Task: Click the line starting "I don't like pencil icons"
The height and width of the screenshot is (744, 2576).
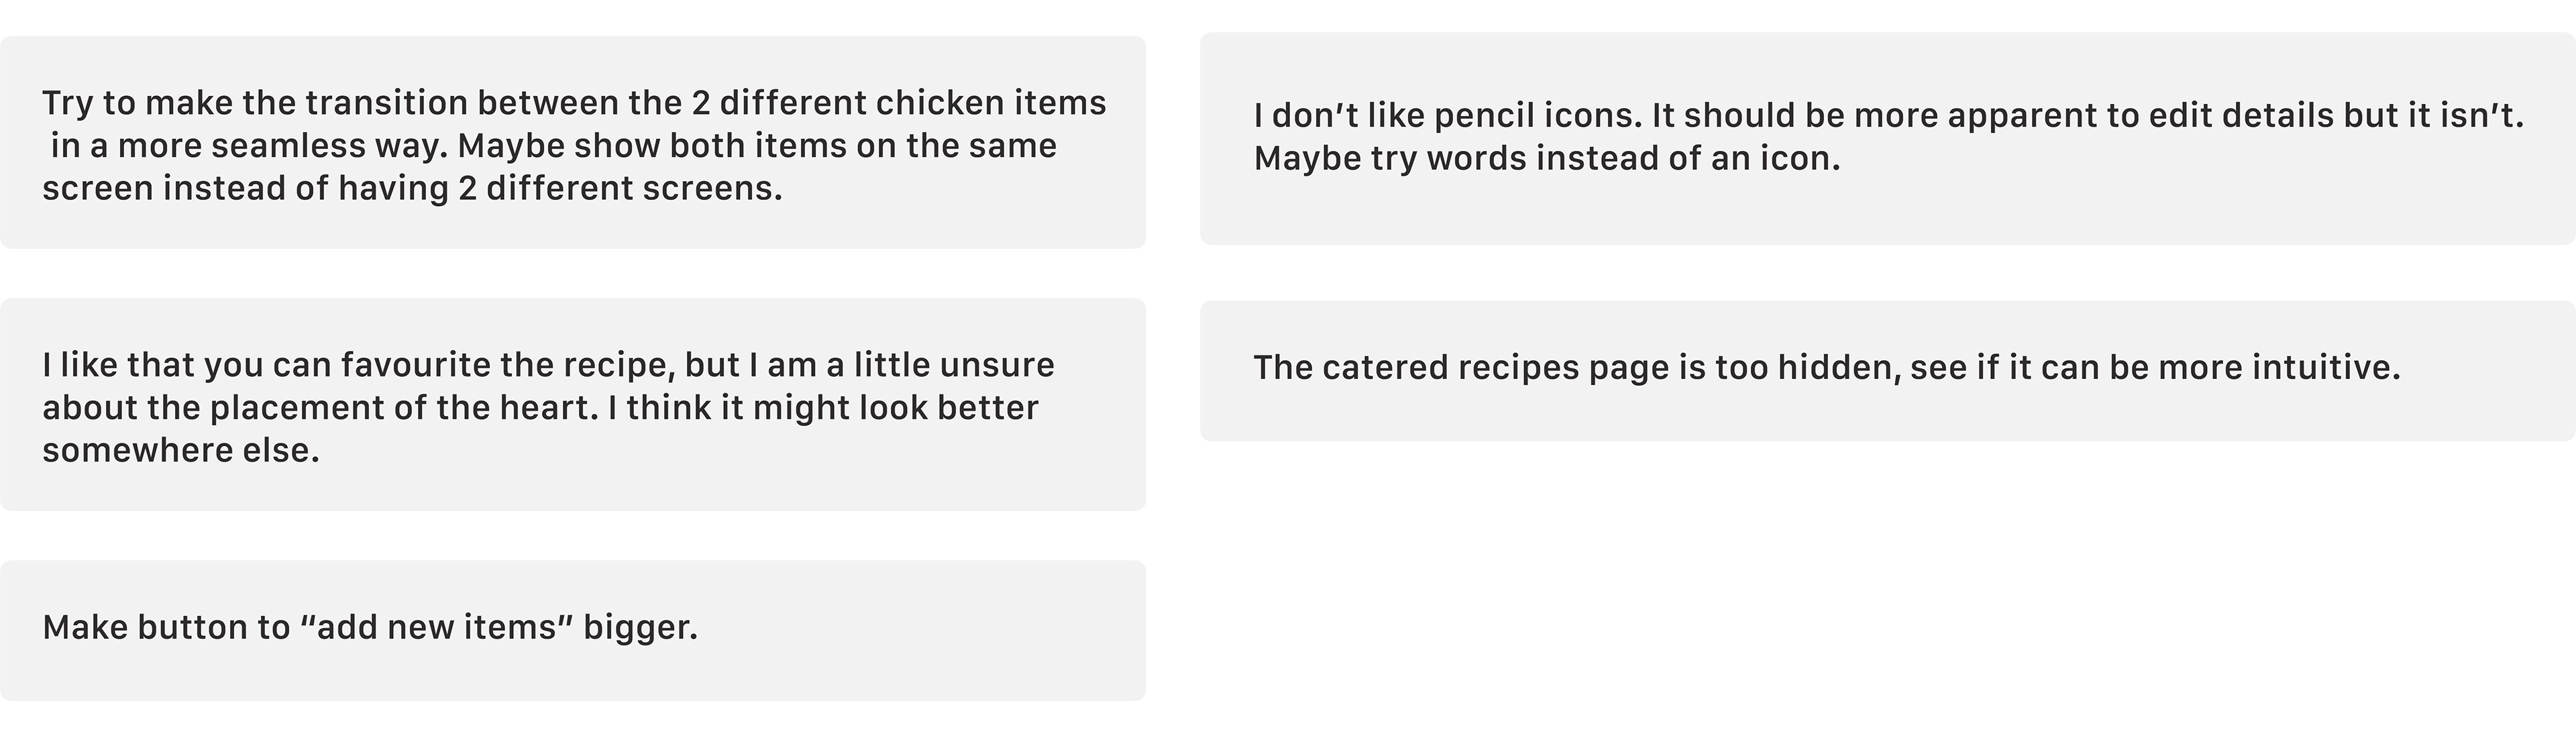Action: (1889, 115)
